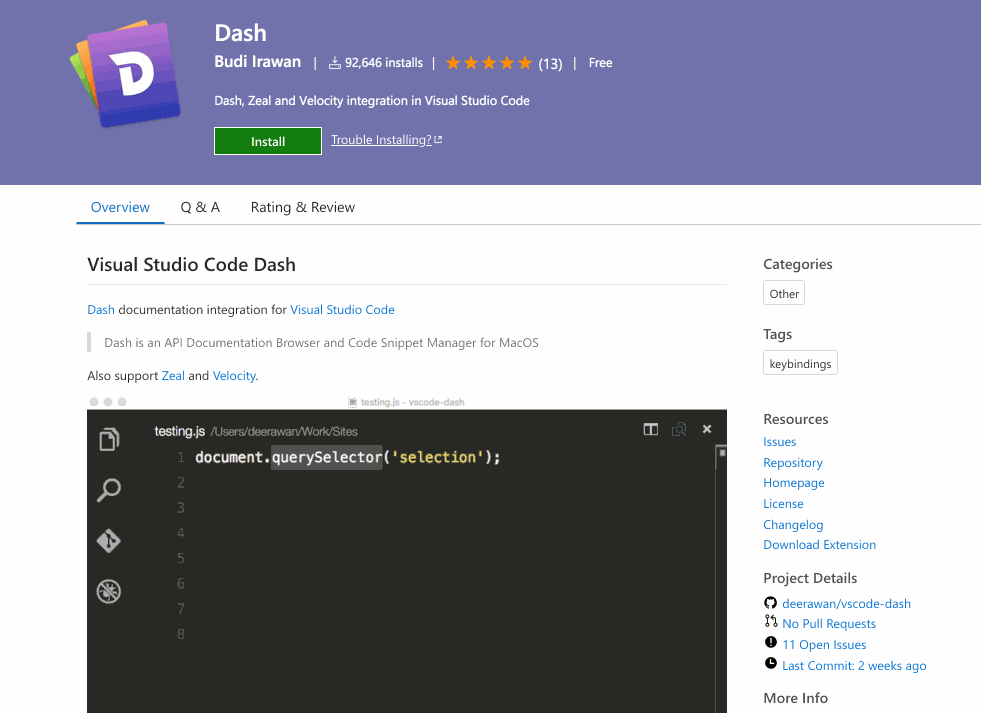Follow the Dash documentation link

coord(101,310)
